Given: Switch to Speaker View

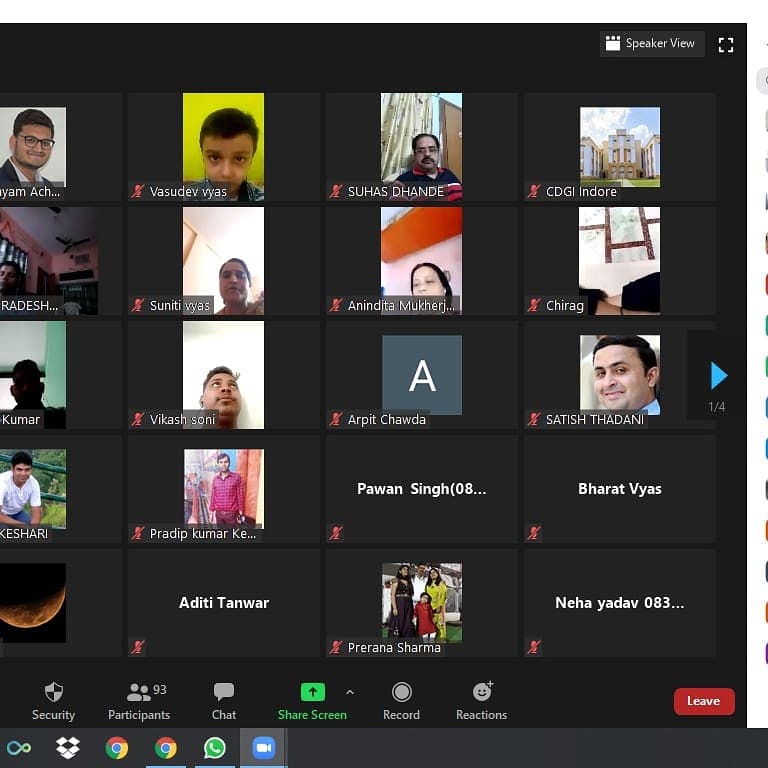Looking at the screenshot, I should click(651, 44).
